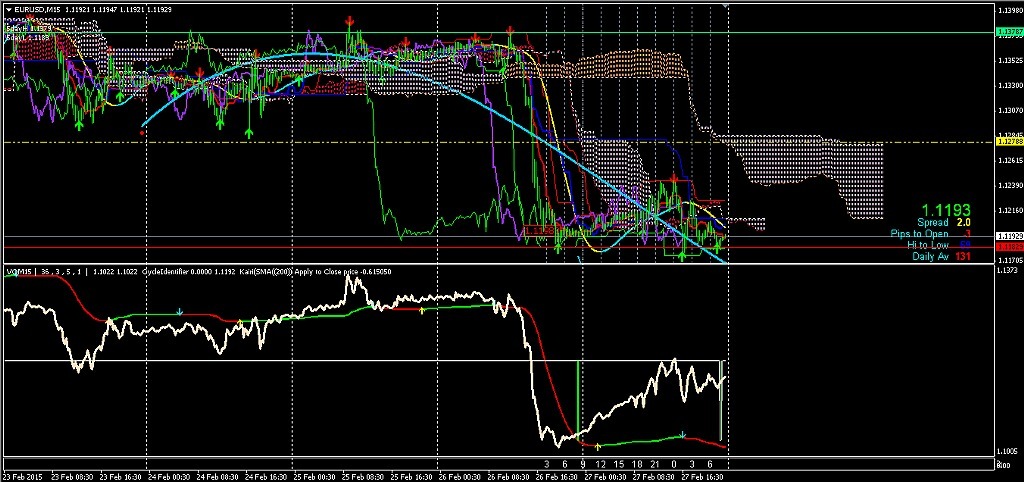Viewport: 1024px width, 482px height.
Task: Click the 1.1373 indicator scale value
Action: coord(1007,270)
